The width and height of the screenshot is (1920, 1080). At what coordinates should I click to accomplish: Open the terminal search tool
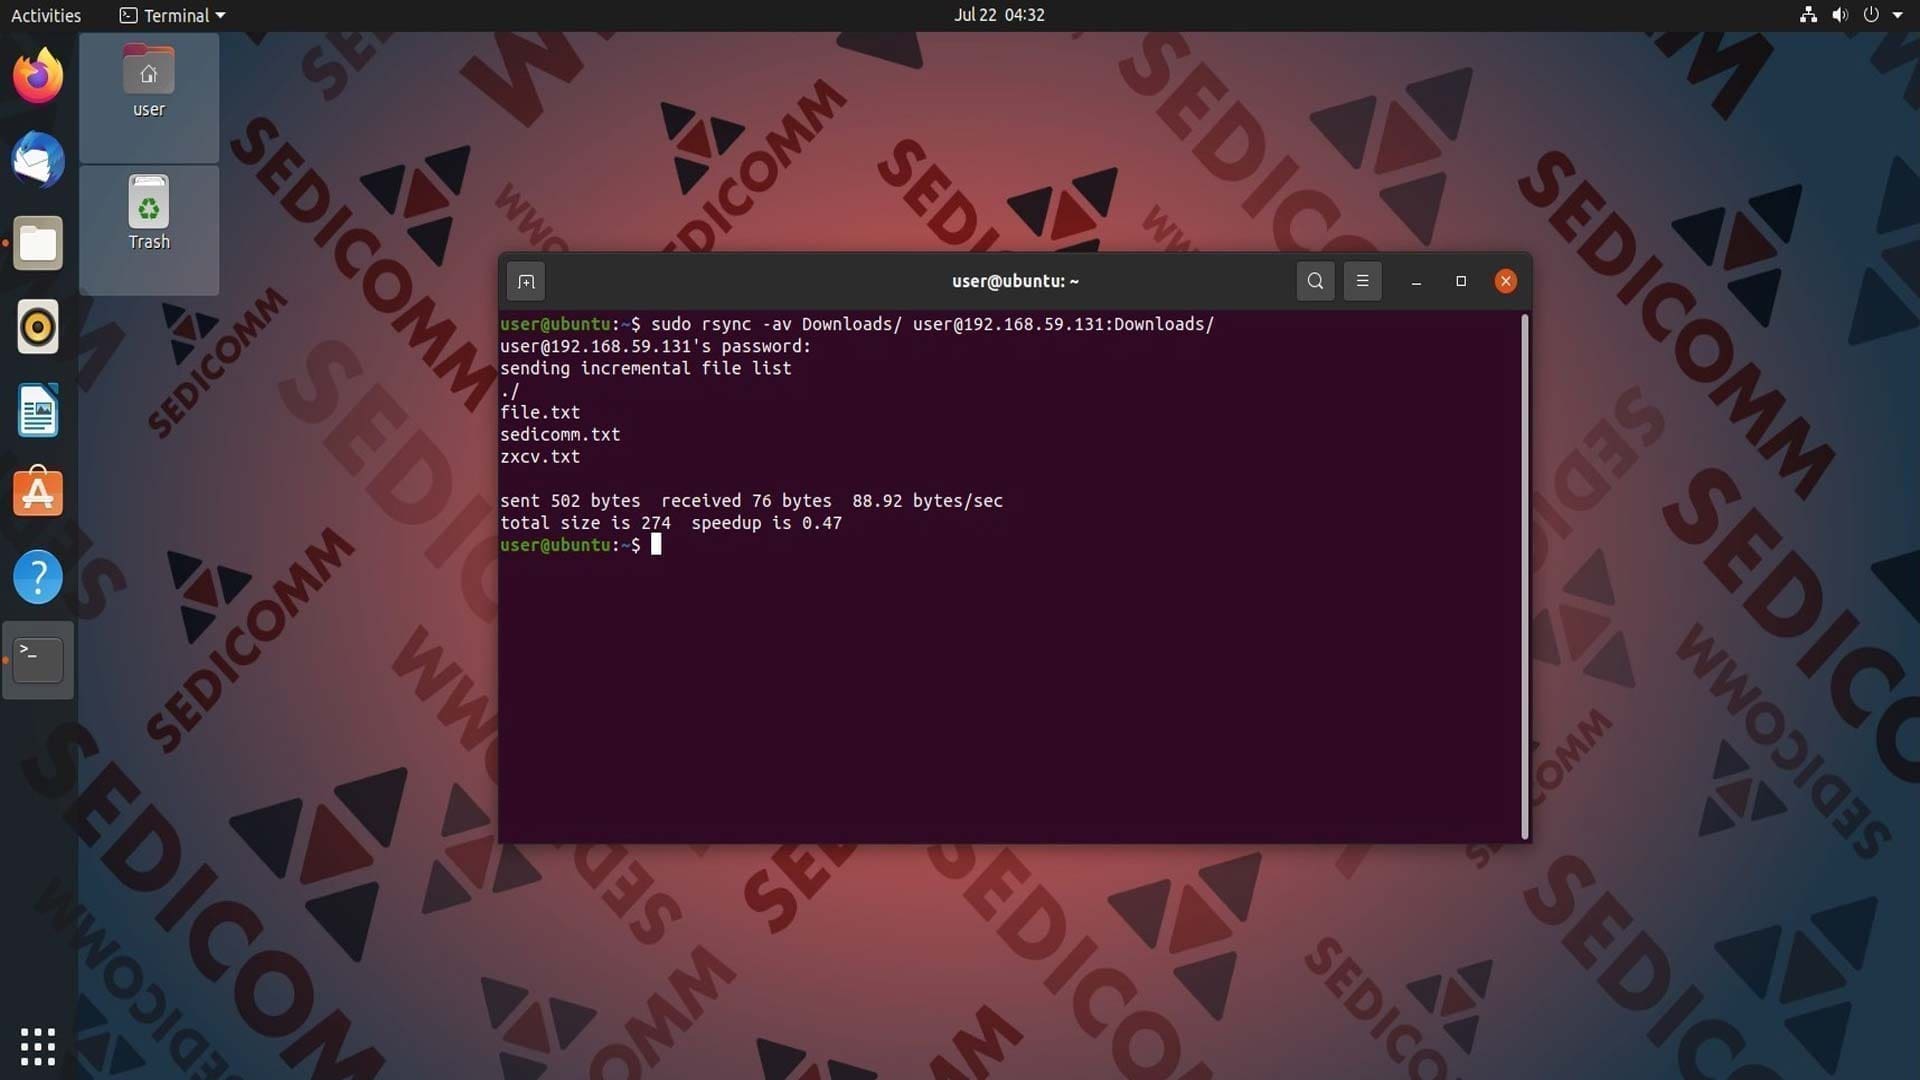pyautogui.click(x=1315, y=282)
